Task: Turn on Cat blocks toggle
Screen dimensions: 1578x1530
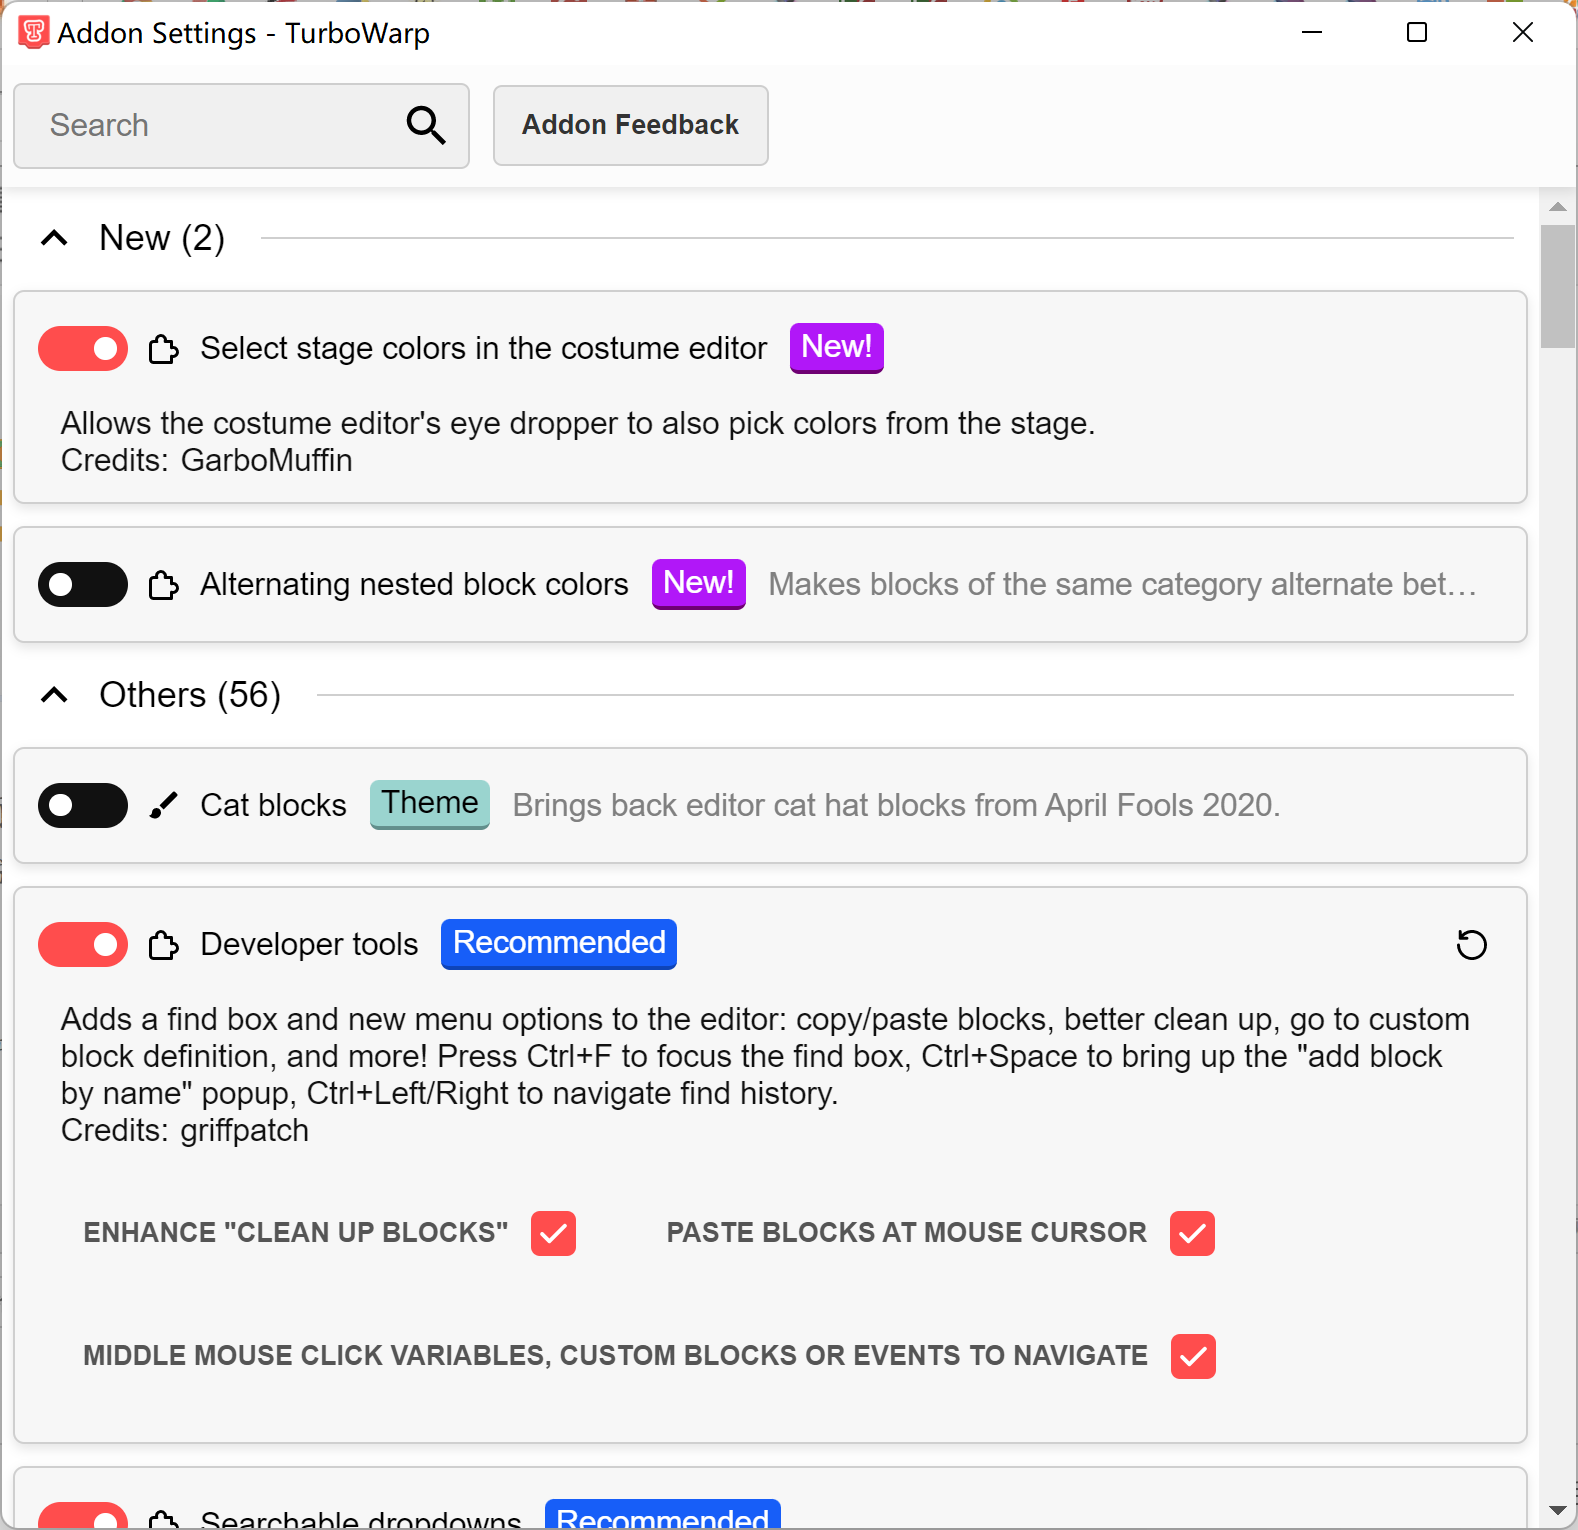Action: (x=83, y=805)
